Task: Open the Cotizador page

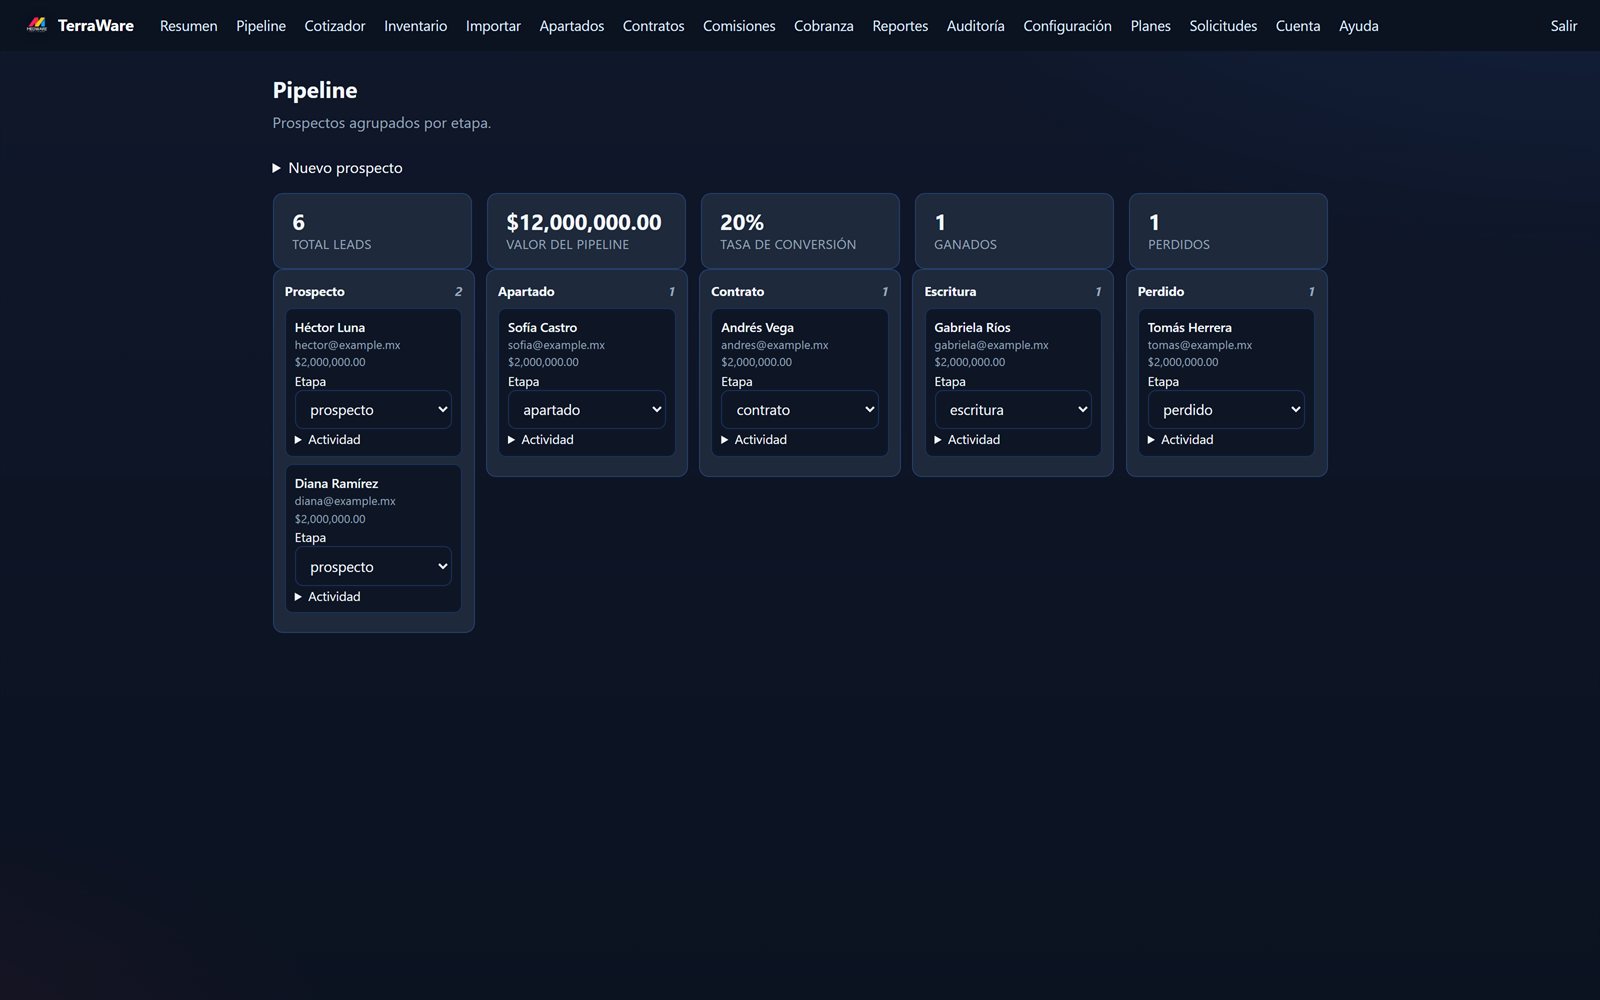Action: click(x=335, y=26)
